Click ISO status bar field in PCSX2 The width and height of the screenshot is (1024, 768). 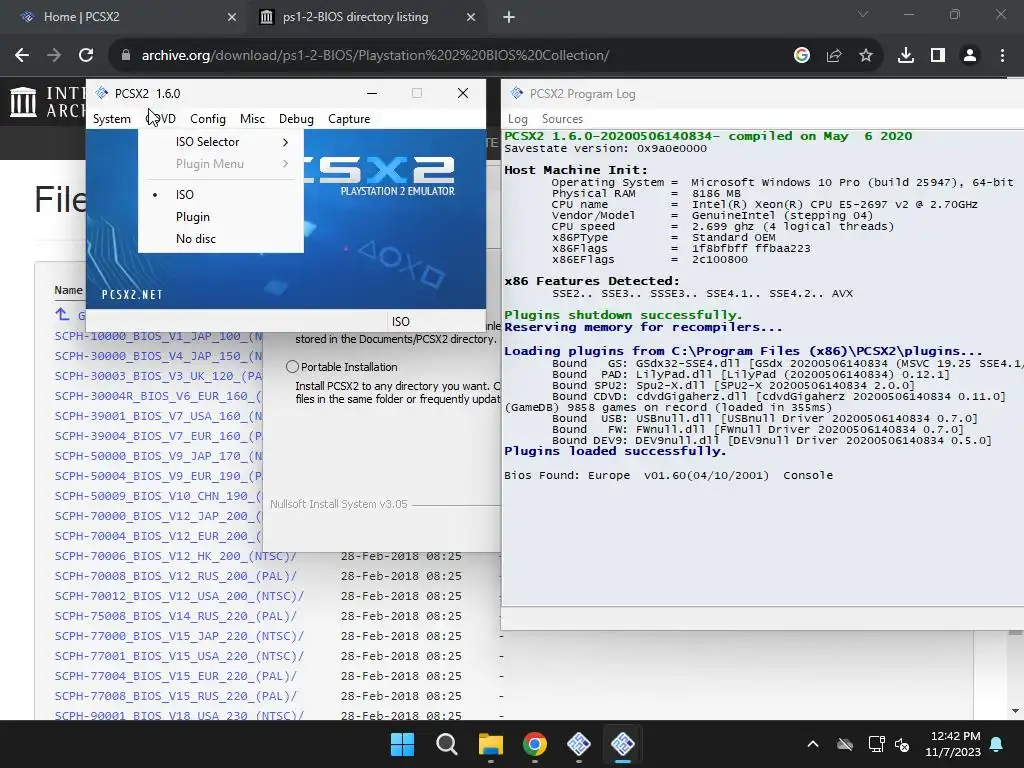coord(434,321)
